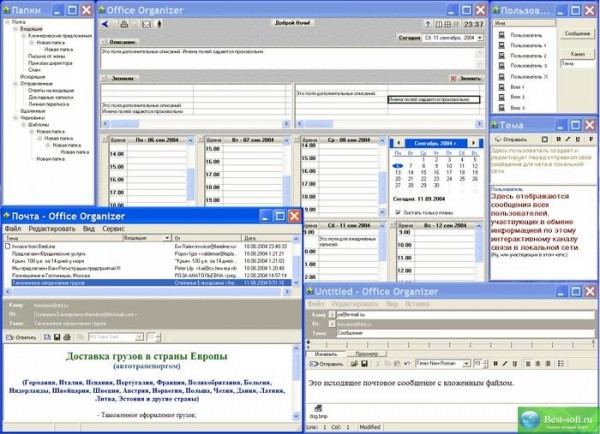Collapse Коммерческие предложения folder node
The image size is (600, 434).
(24, 36)
